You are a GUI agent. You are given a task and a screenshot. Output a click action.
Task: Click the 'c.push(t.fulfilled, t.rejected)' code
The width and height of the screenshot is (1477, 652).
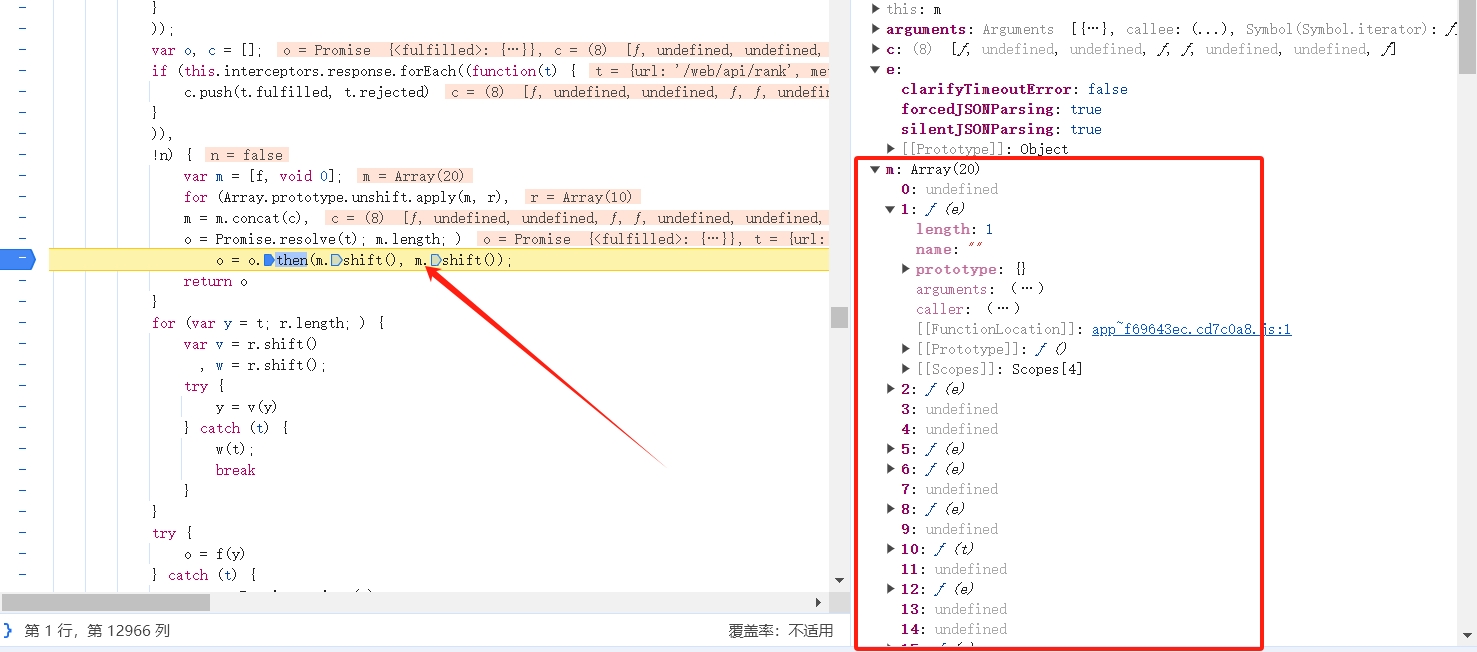coord(307,92)
